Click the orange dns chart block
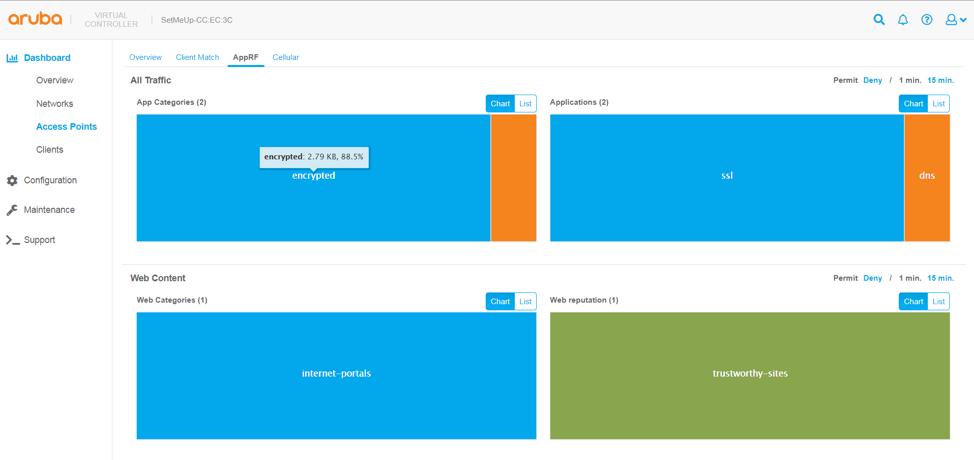Image resolution: width=974 pixels, height=460 pixels. pyautogui.click(x=927, y=178)
